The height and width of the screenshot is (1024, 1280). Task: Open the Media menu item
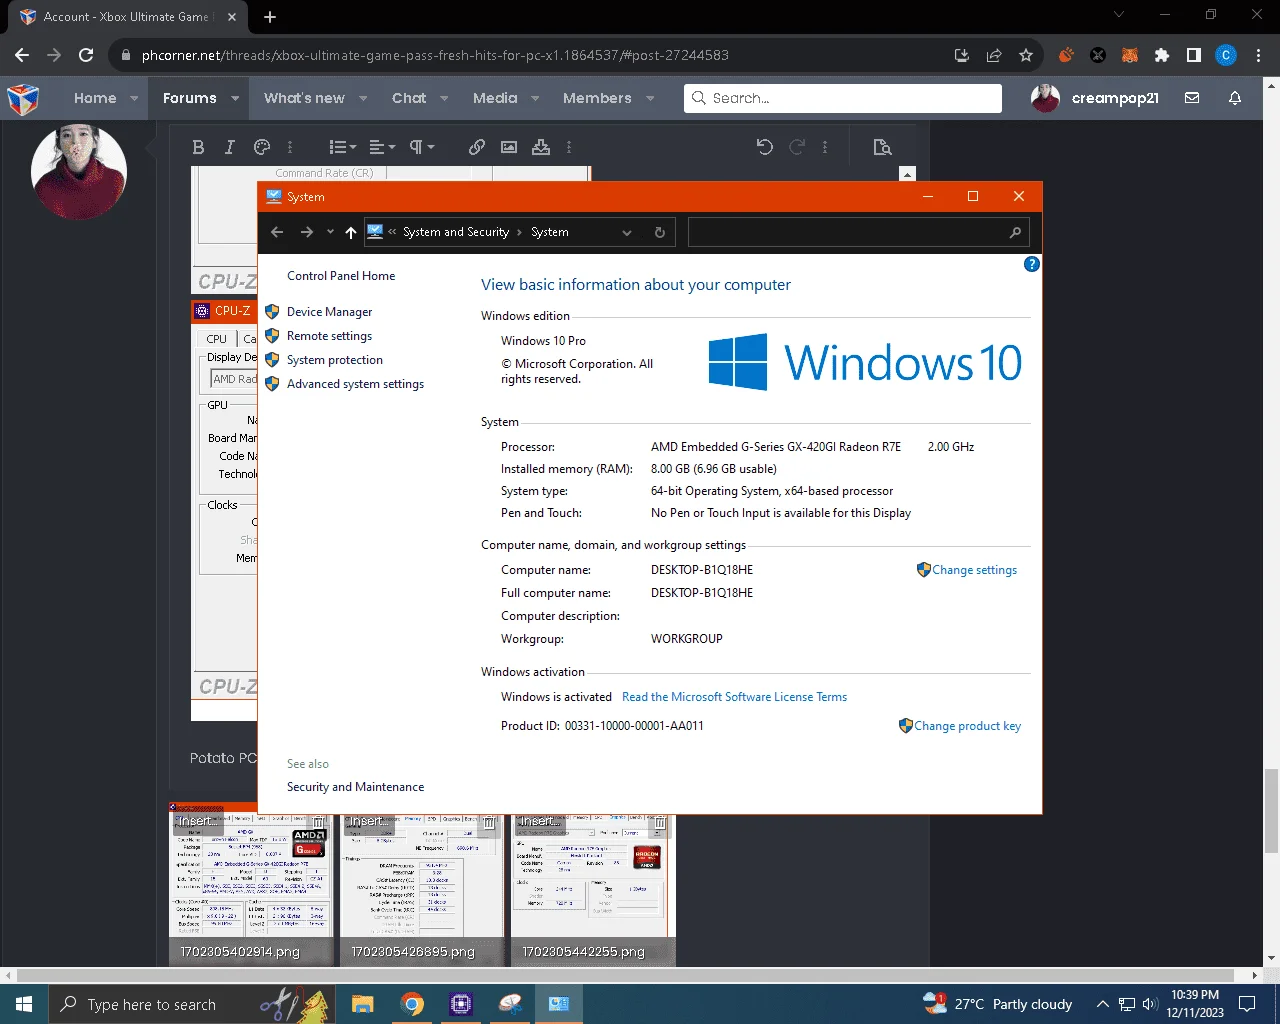(x=495, y=98)
